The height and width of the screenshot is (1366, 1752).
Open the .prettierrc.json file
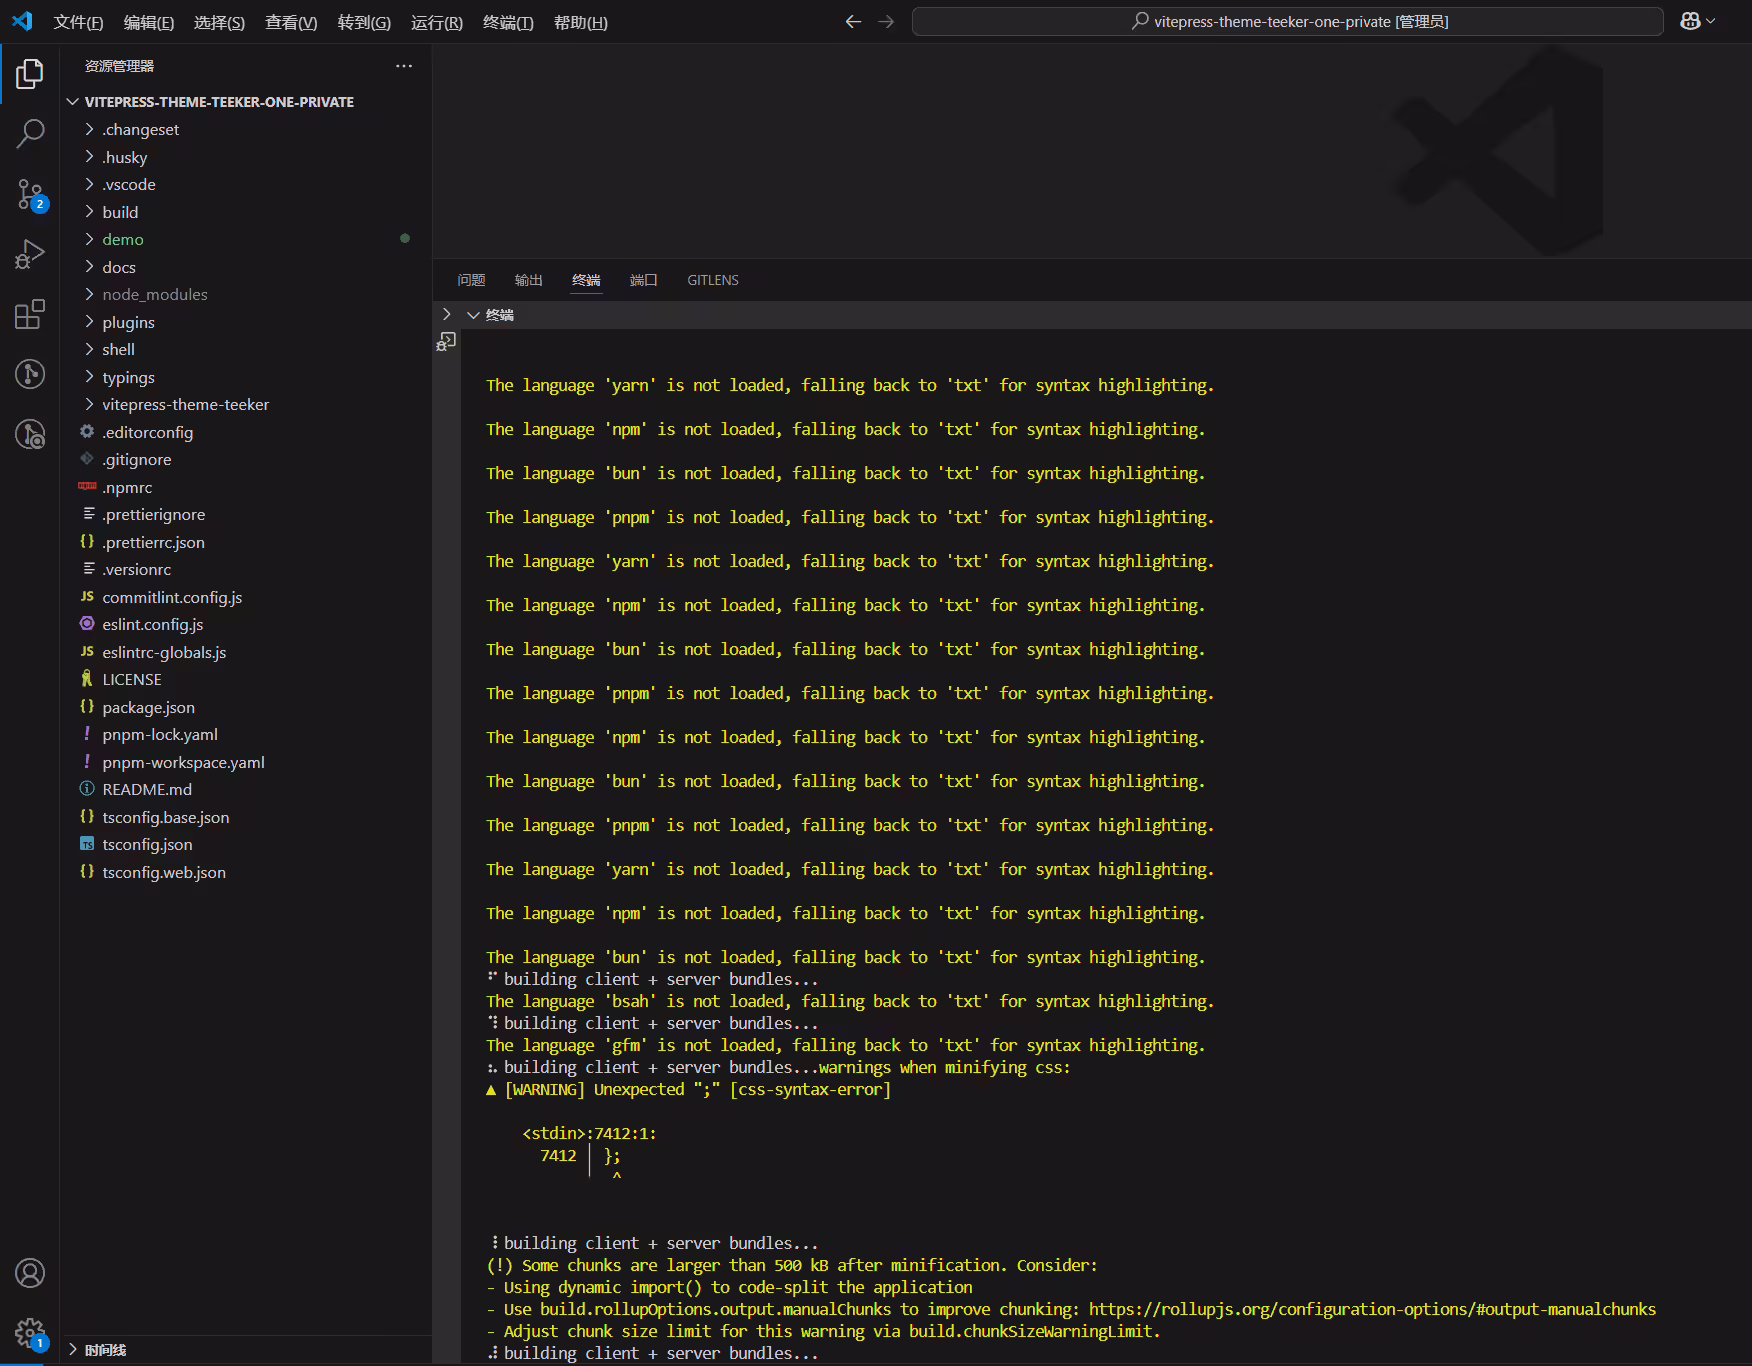[x=153, y=542]
